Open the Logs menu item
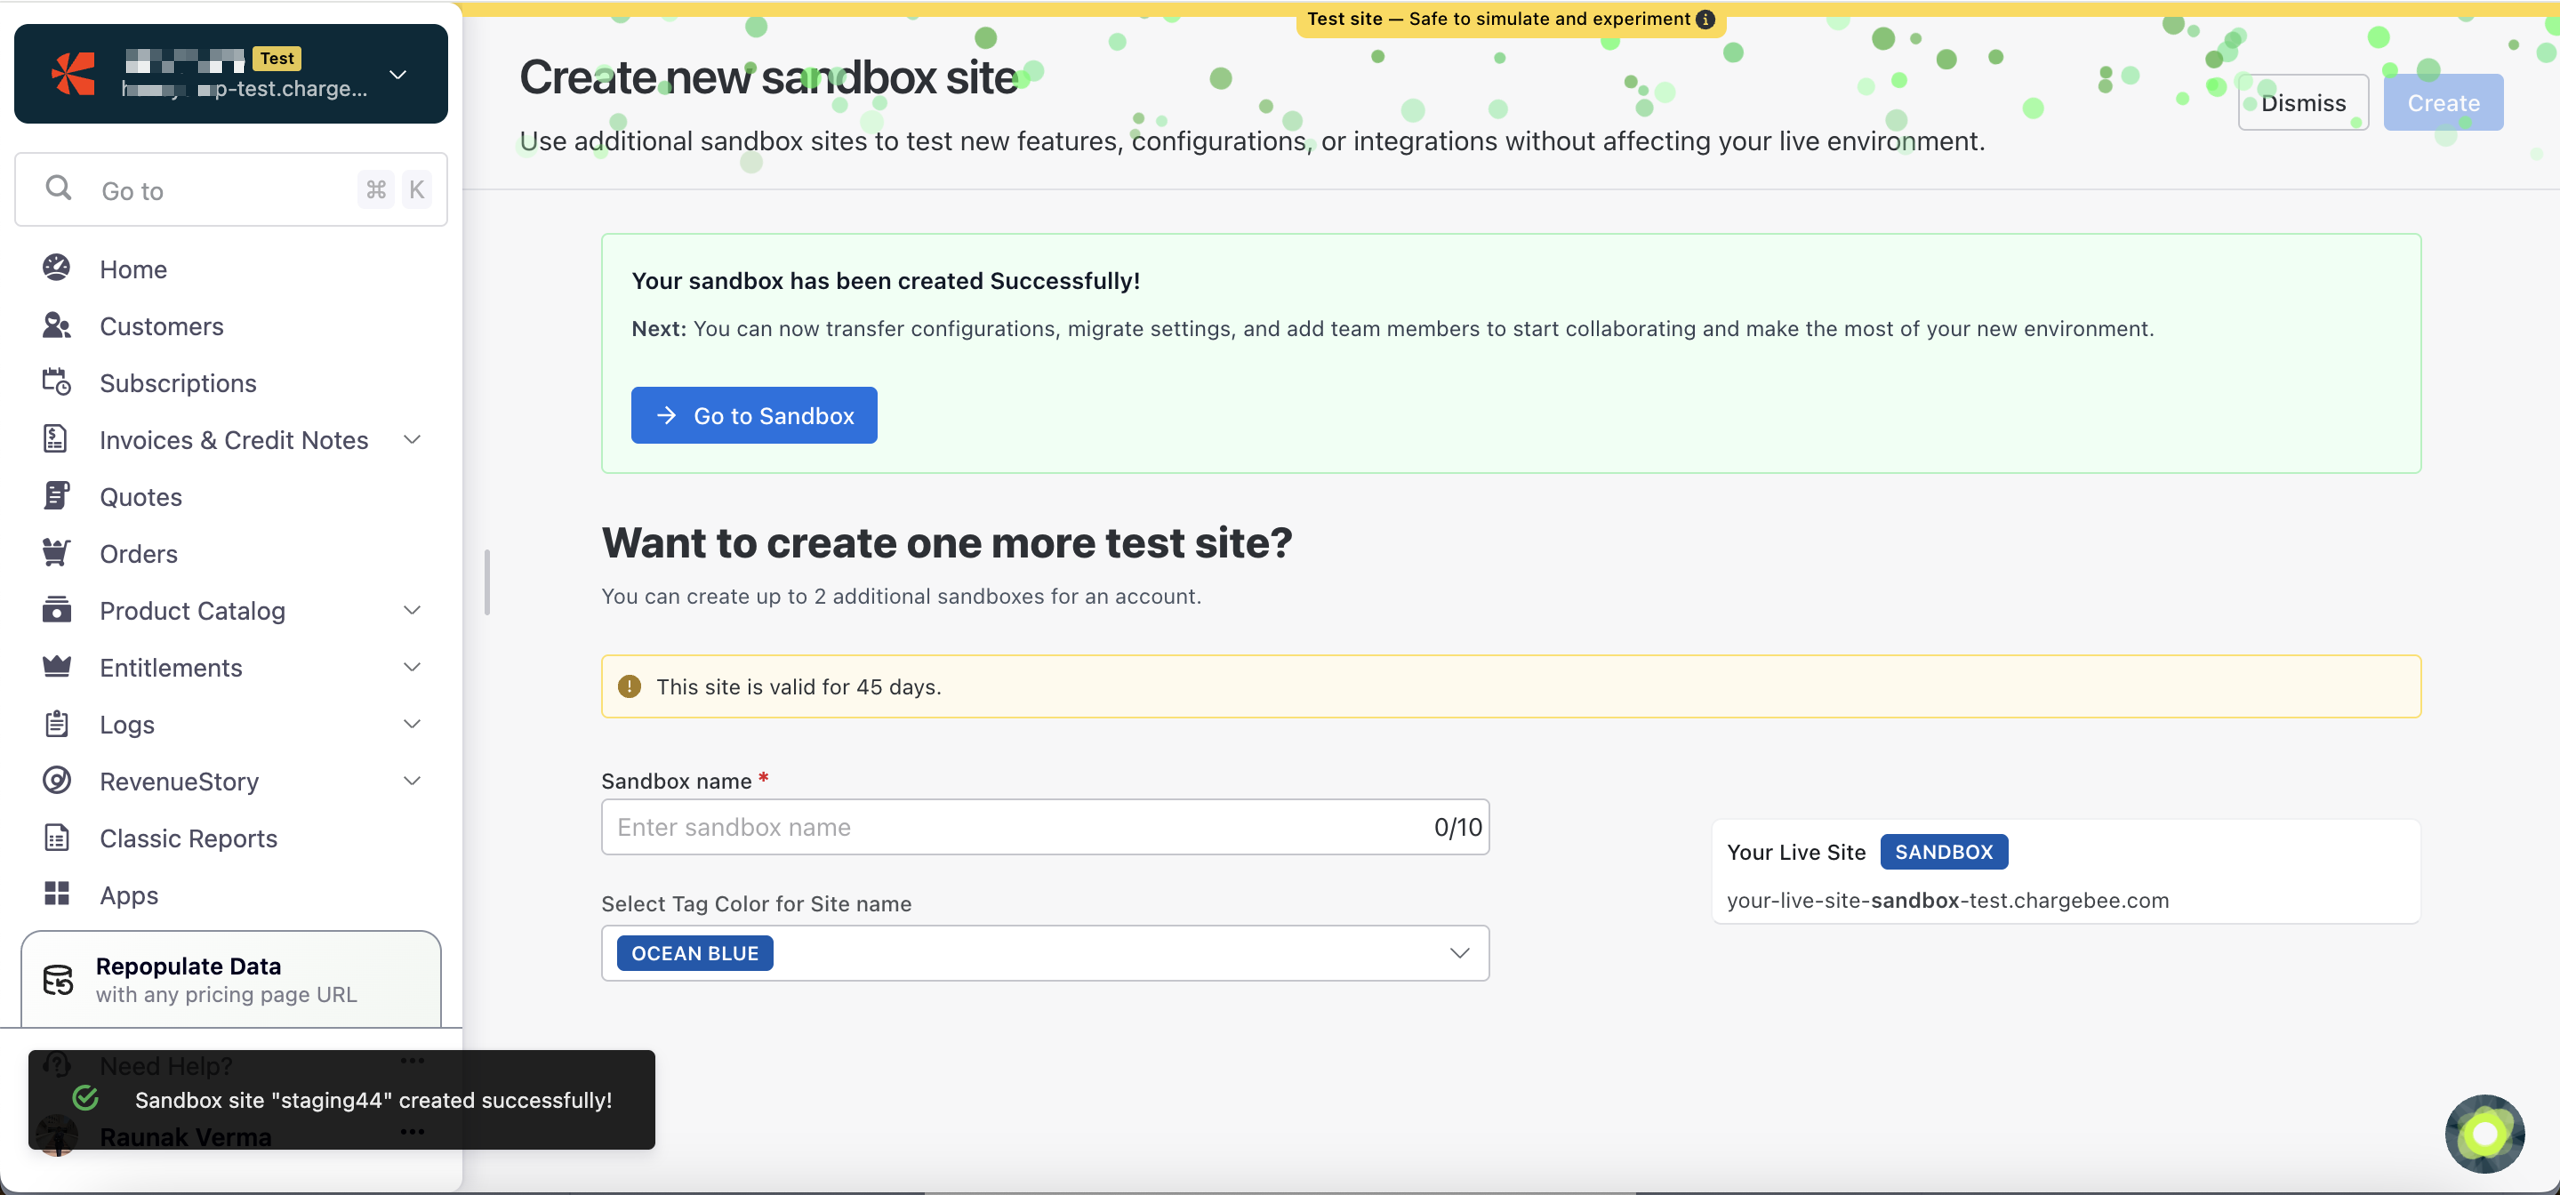2560x1195 pixels. [127, 724]
